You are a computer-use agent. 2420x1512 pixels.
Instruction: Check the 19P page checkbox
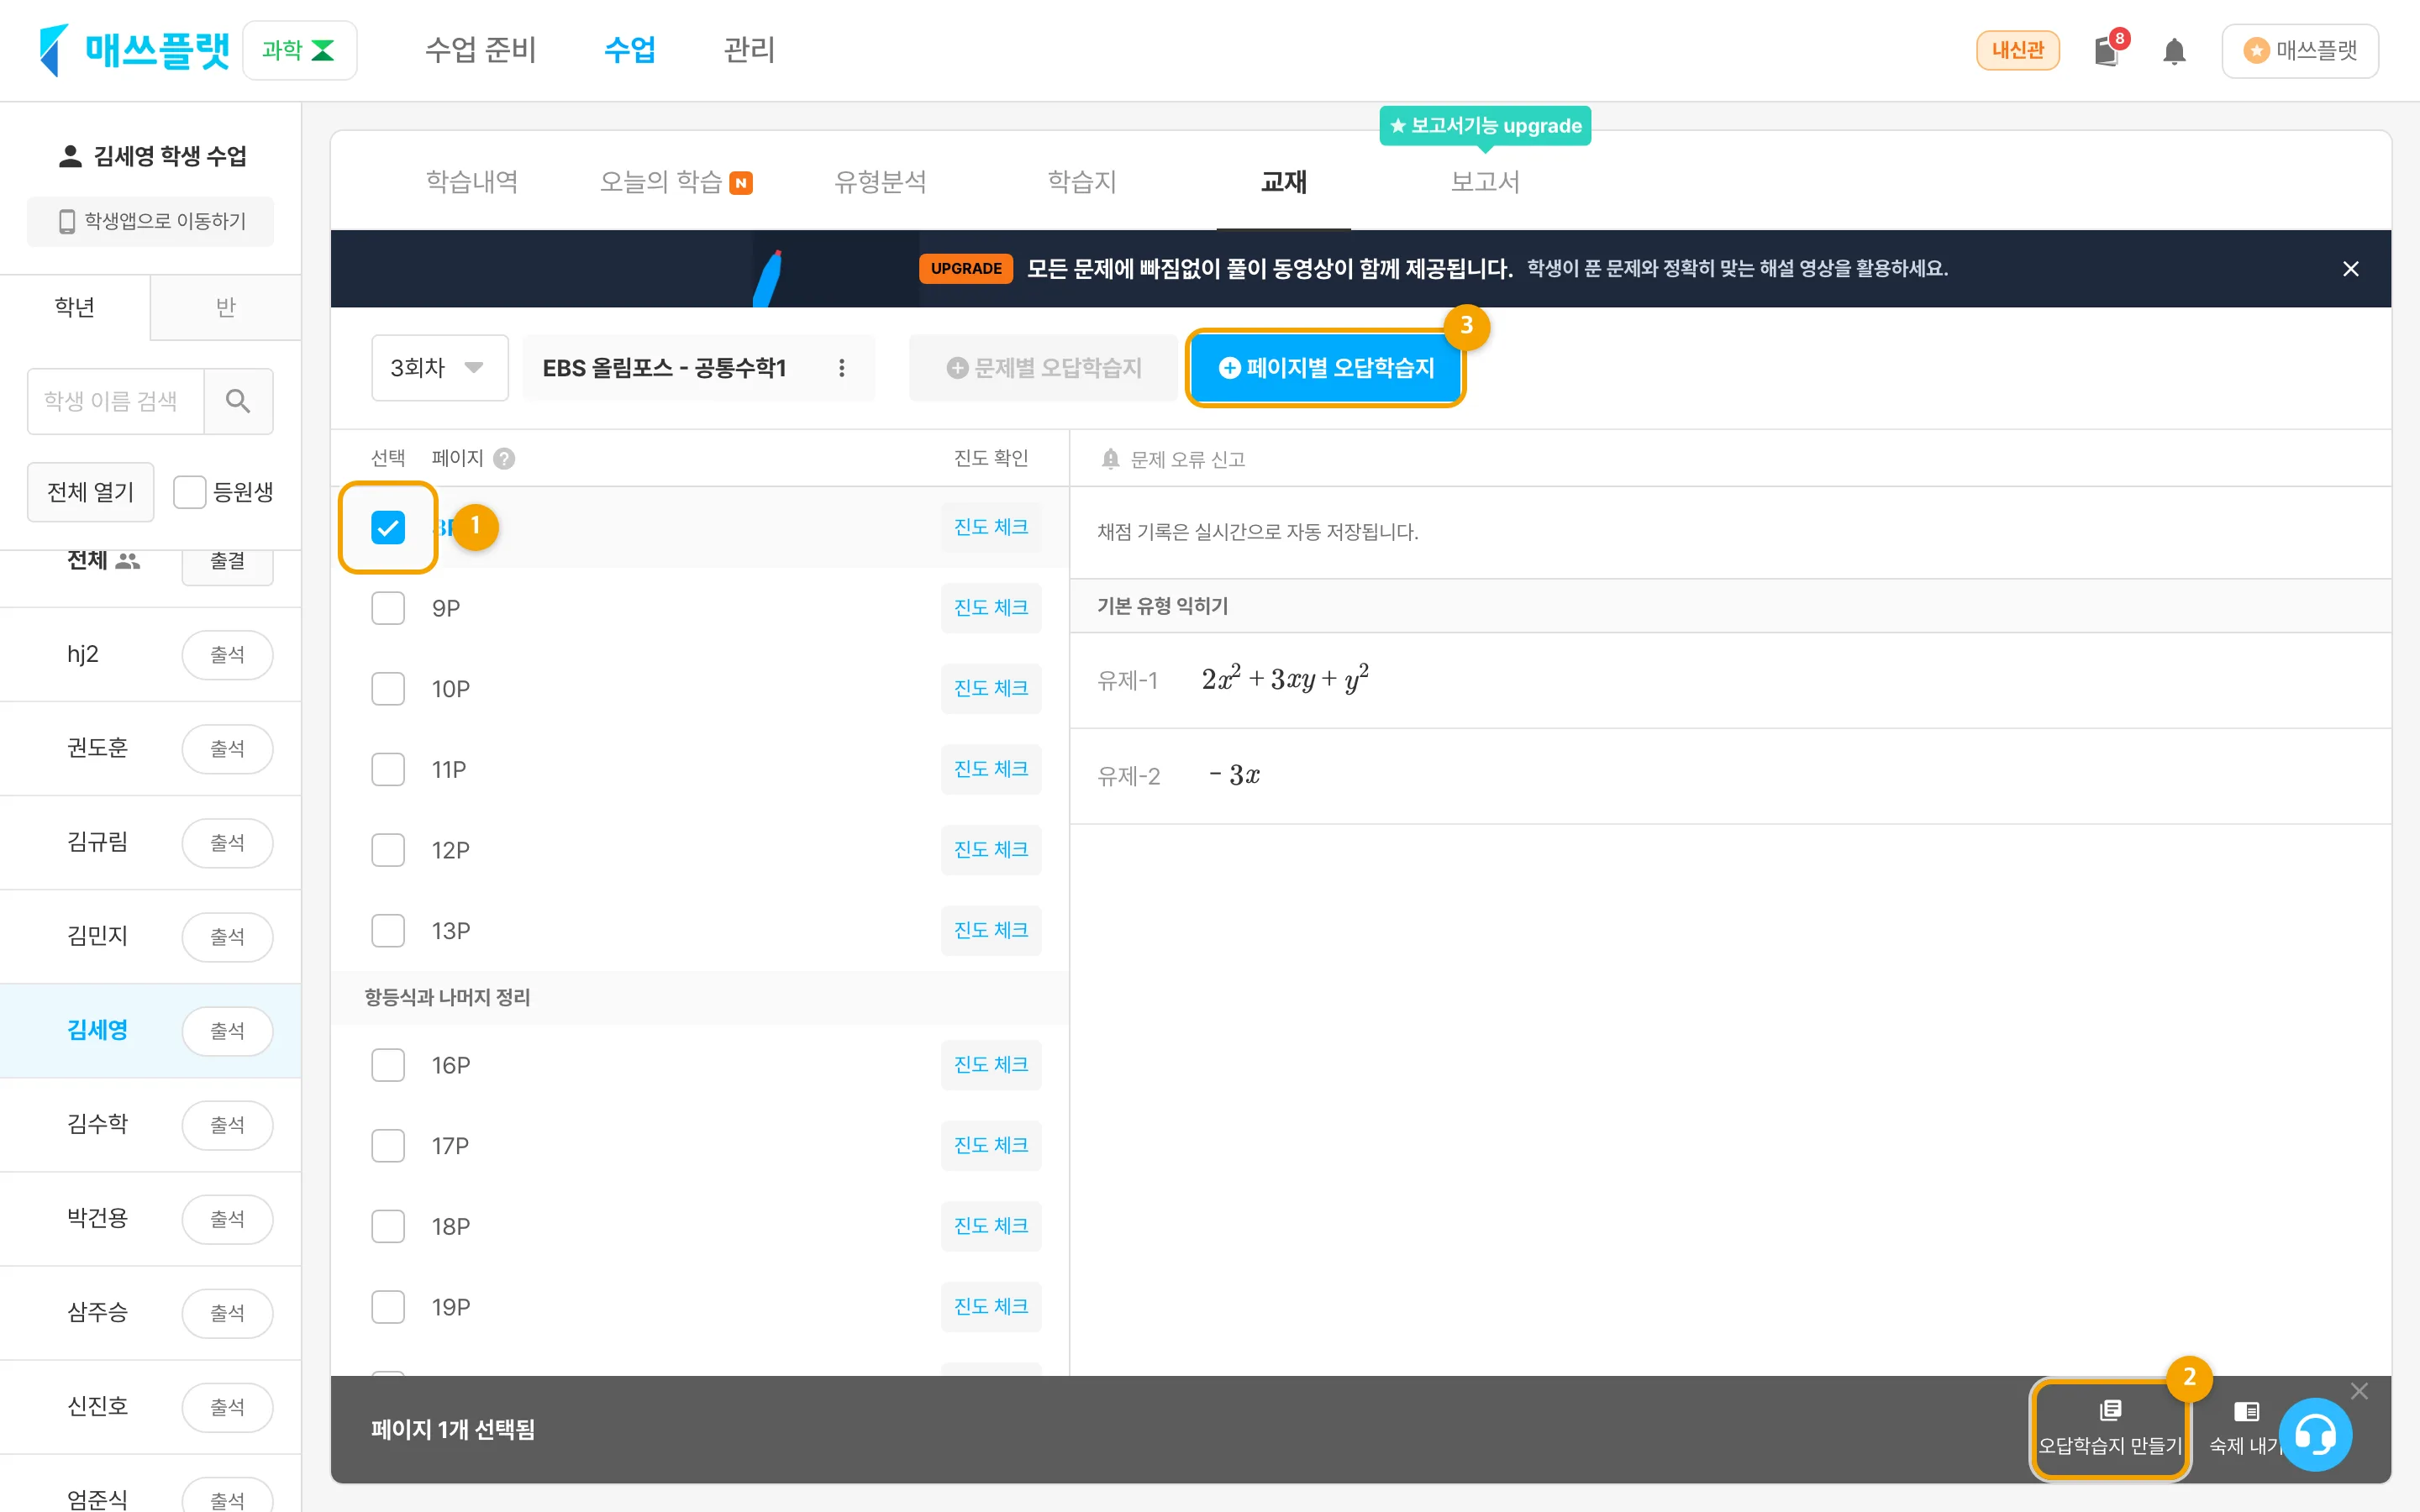click(388, 1307)
